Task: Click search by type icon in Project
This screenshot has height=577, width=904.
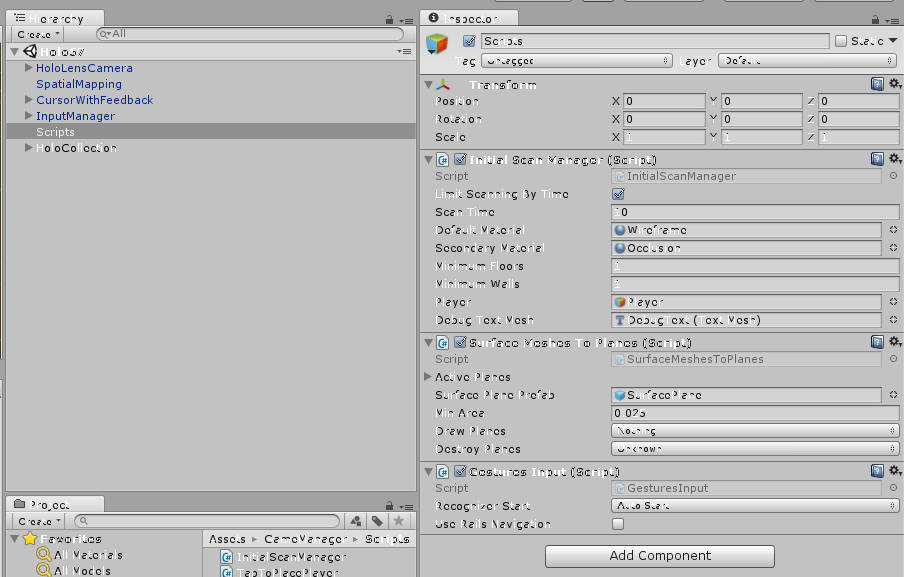Action: click(355, 521)
